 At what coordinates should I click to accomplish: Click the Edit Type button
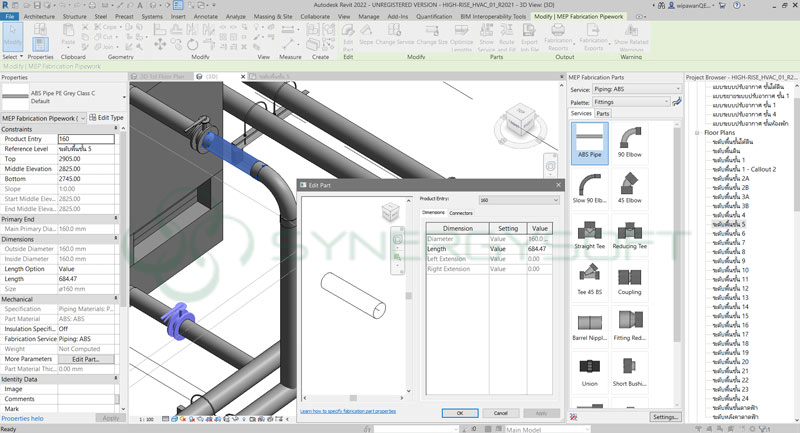[107, 118]
